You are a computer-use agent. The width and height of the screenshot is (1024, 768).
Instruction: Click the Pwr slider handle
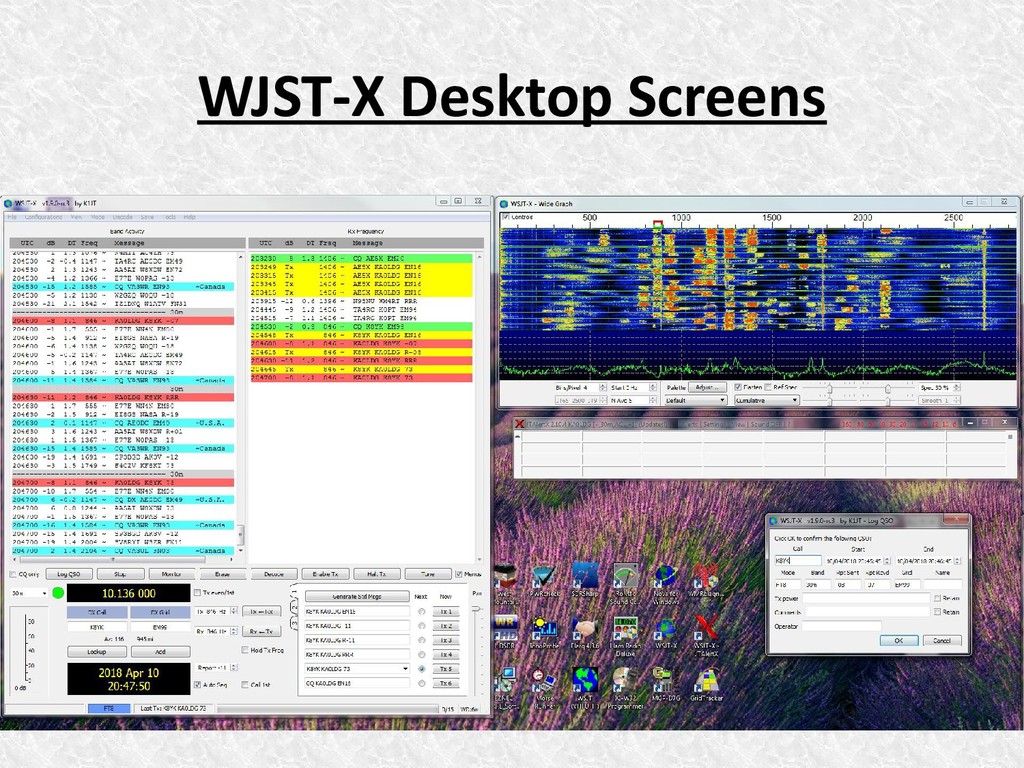tap(477, 609)
